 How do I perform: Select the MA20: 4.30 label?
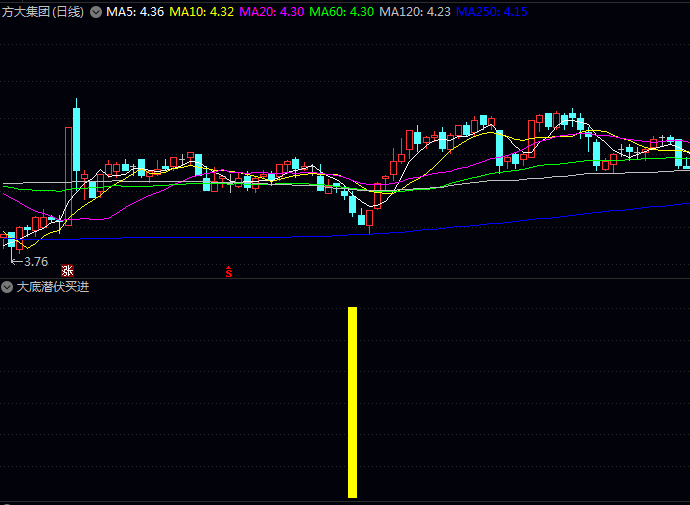(272, 12)
